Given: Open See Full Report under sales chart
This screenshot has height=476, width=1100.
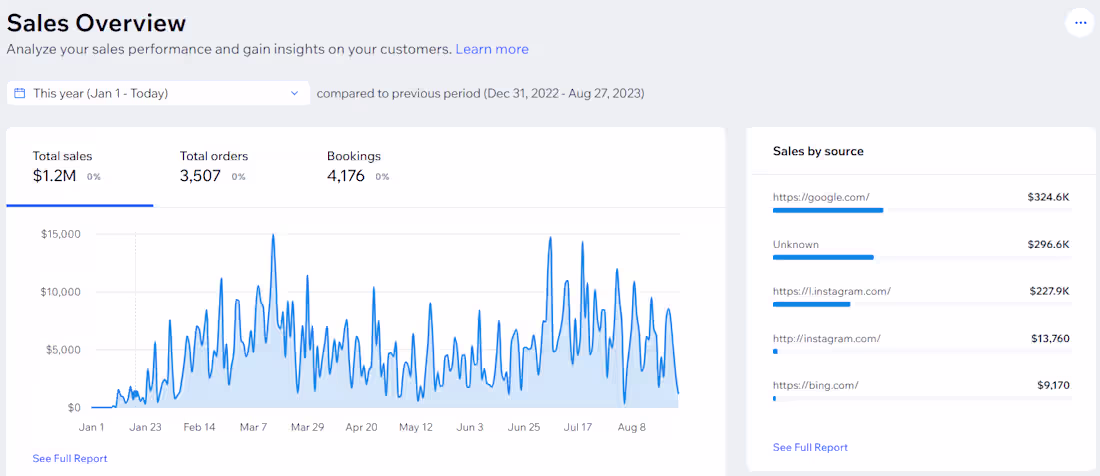Looking at the screenshot, I should 69,458.
